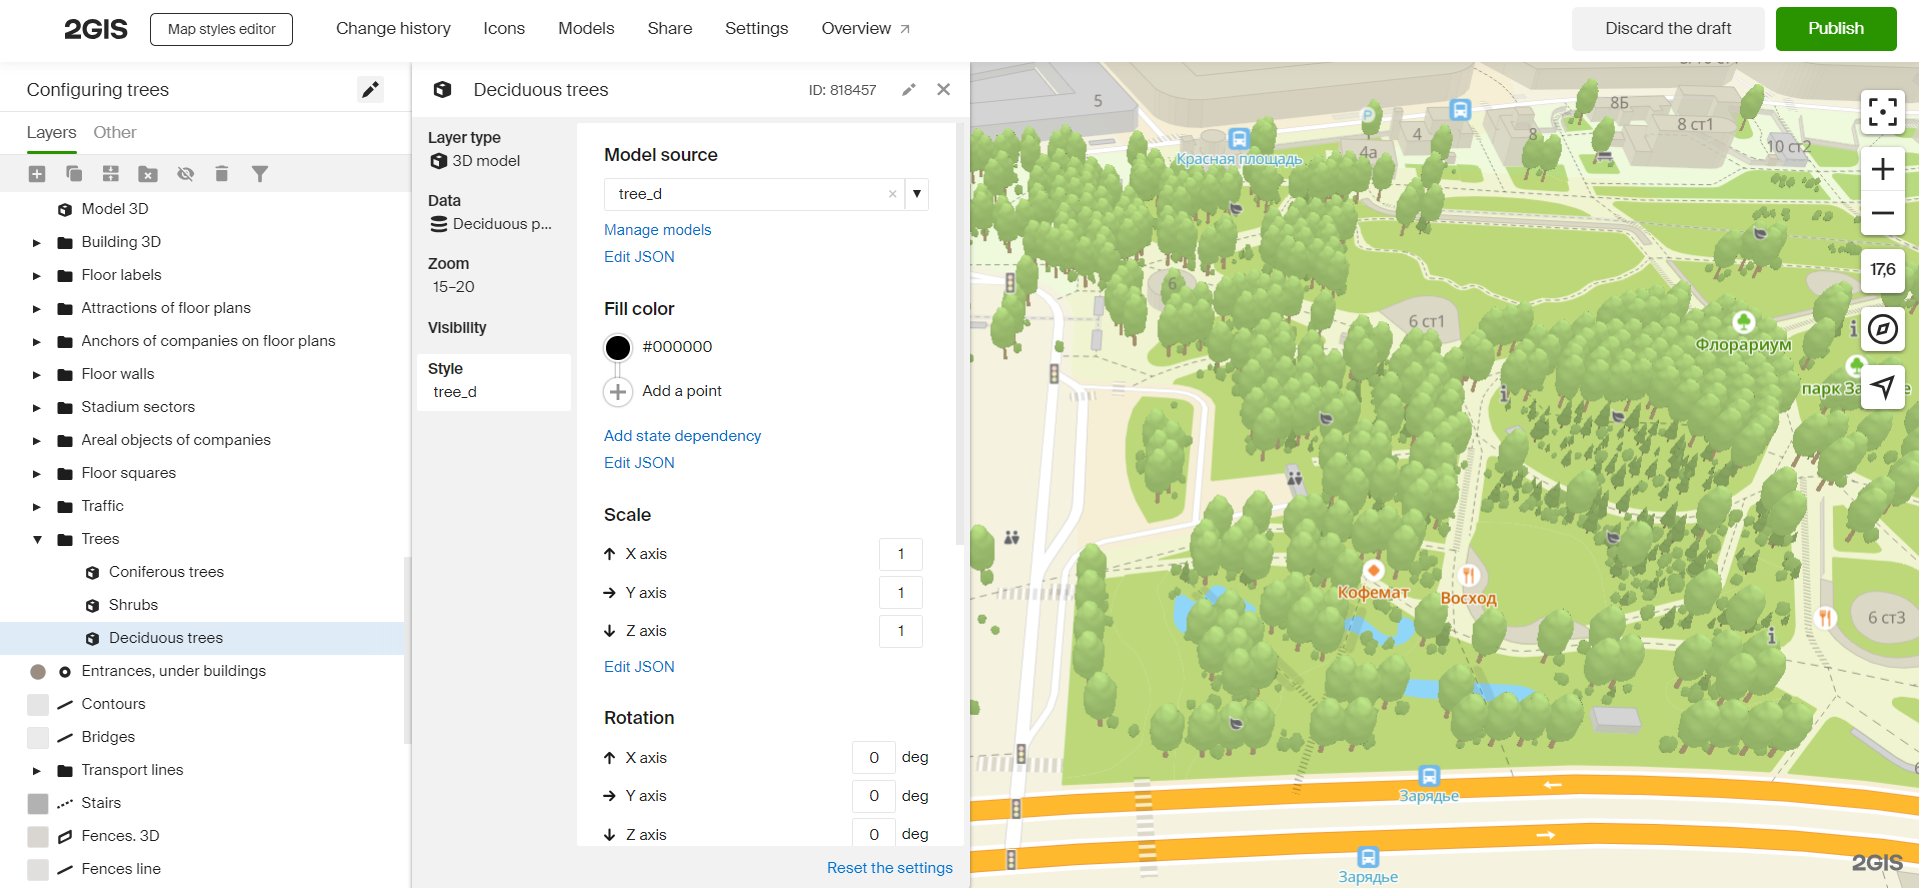Open the layer filter funnel icon
The image size is (1919, 888).
click(260, 174)
